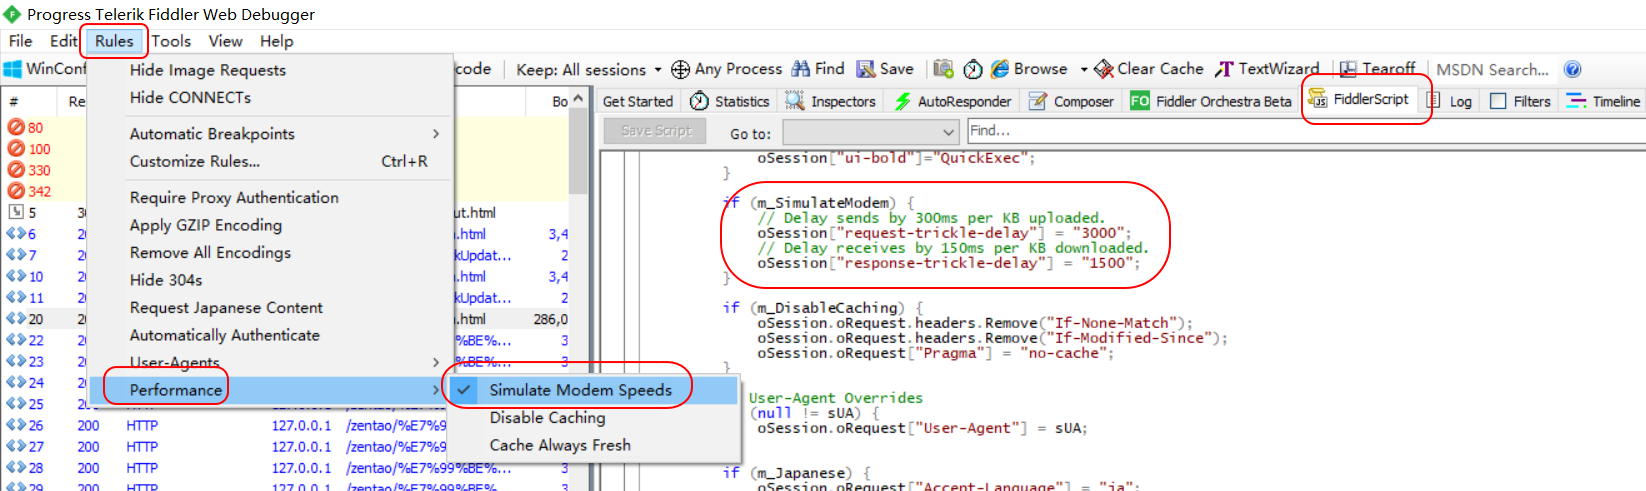Expand Performance submenu arrow
The image size is (1646, 491).
coord(436,390)
